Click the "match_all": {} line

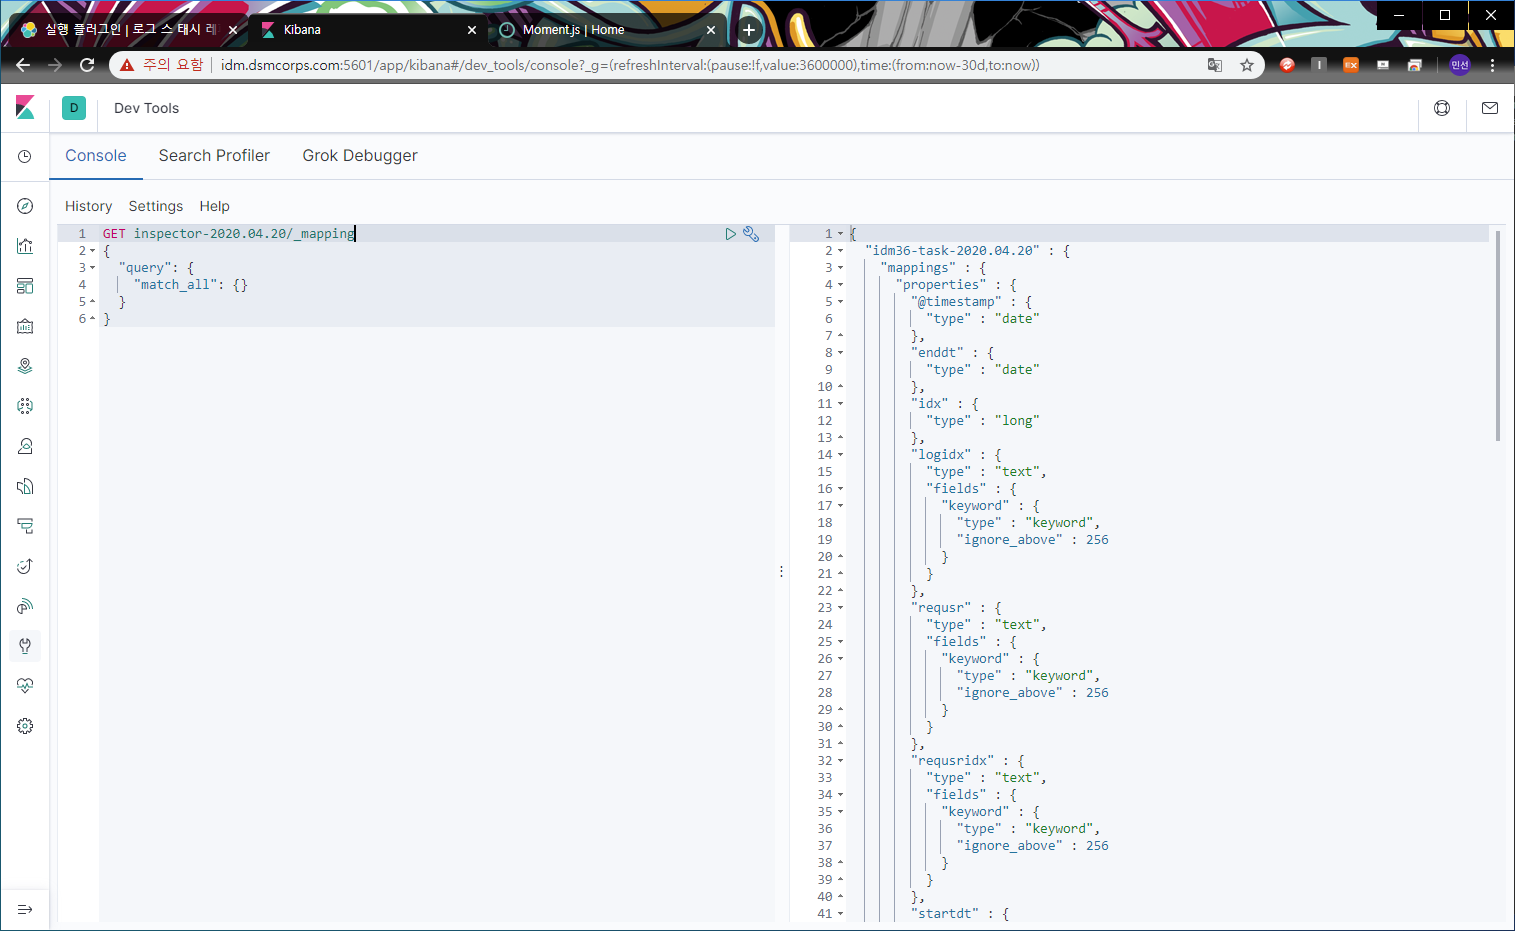[x=191, y=285]
